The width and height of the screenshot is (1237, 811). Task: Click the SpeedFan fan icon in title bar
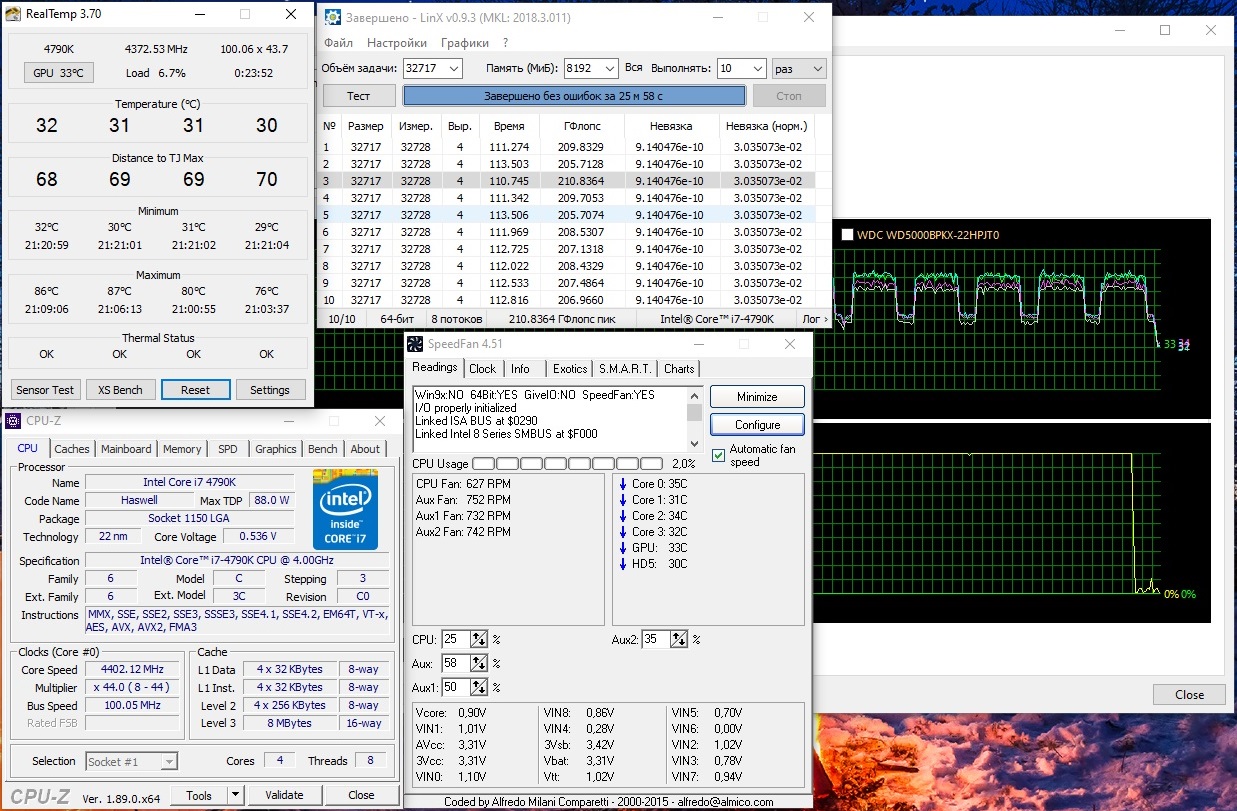[415, 344]
